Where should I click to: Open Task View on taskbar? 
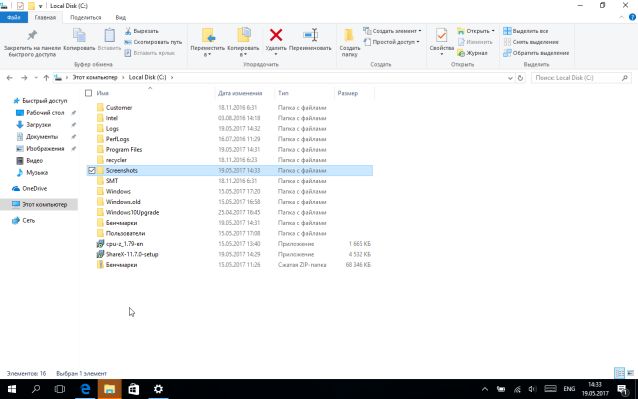coord(60,389)
